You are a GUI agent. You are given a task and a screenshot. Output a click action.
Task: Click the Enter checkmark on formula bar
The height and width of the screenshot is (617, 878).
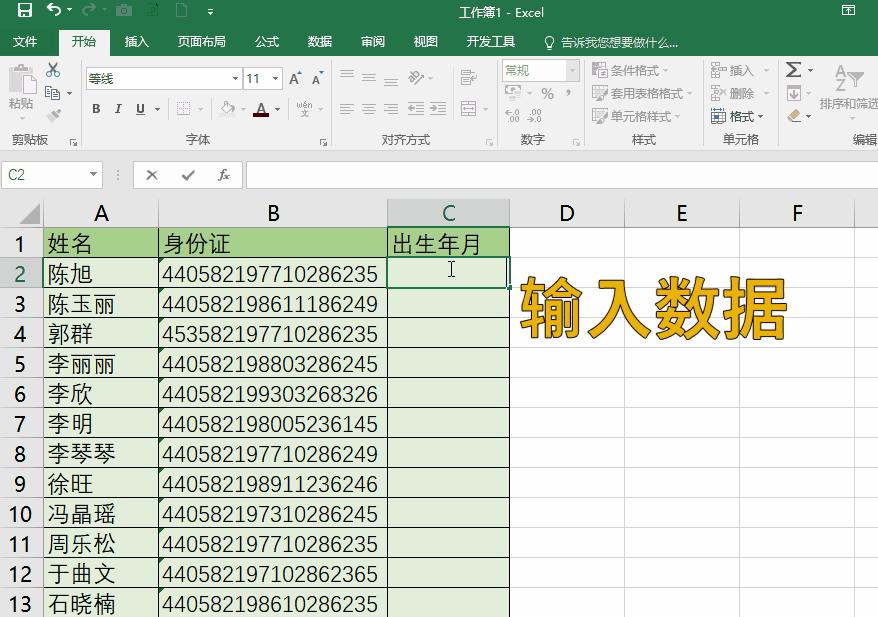point(186,174)
